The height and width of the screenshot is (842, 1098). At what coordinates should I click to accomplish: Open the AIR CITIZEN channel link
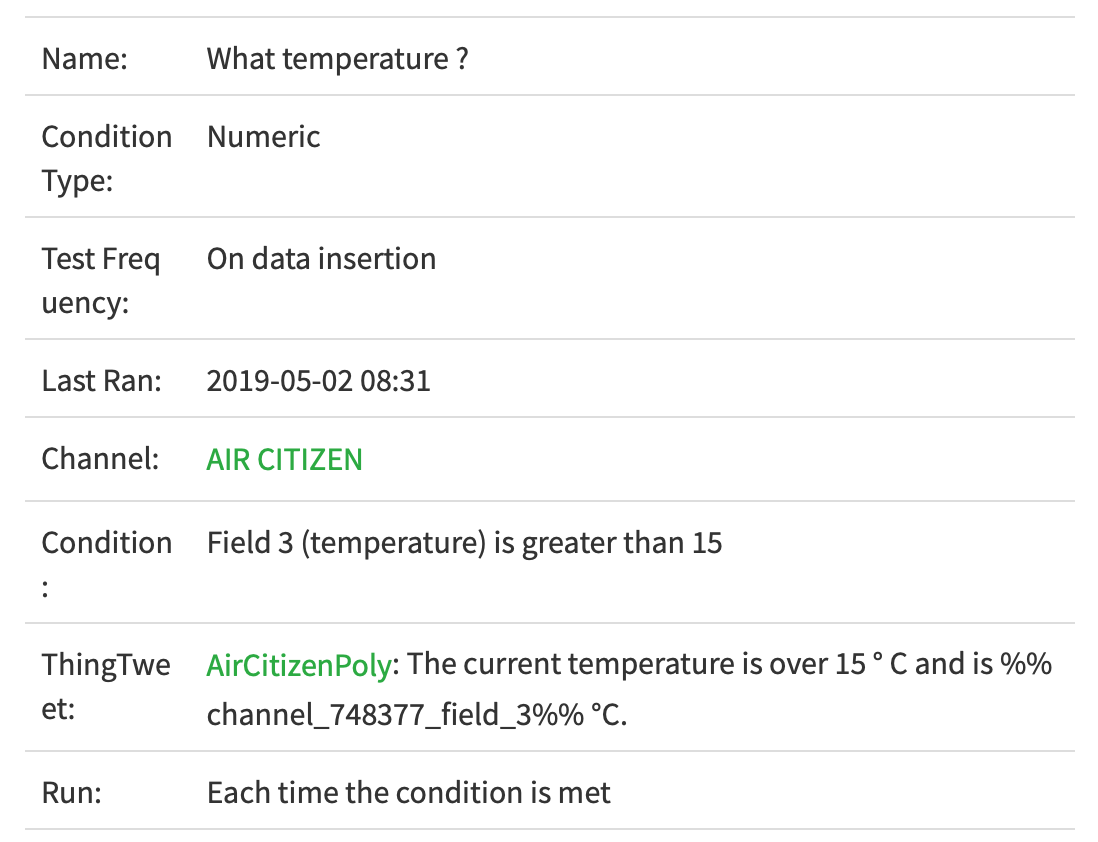[284, 460]
